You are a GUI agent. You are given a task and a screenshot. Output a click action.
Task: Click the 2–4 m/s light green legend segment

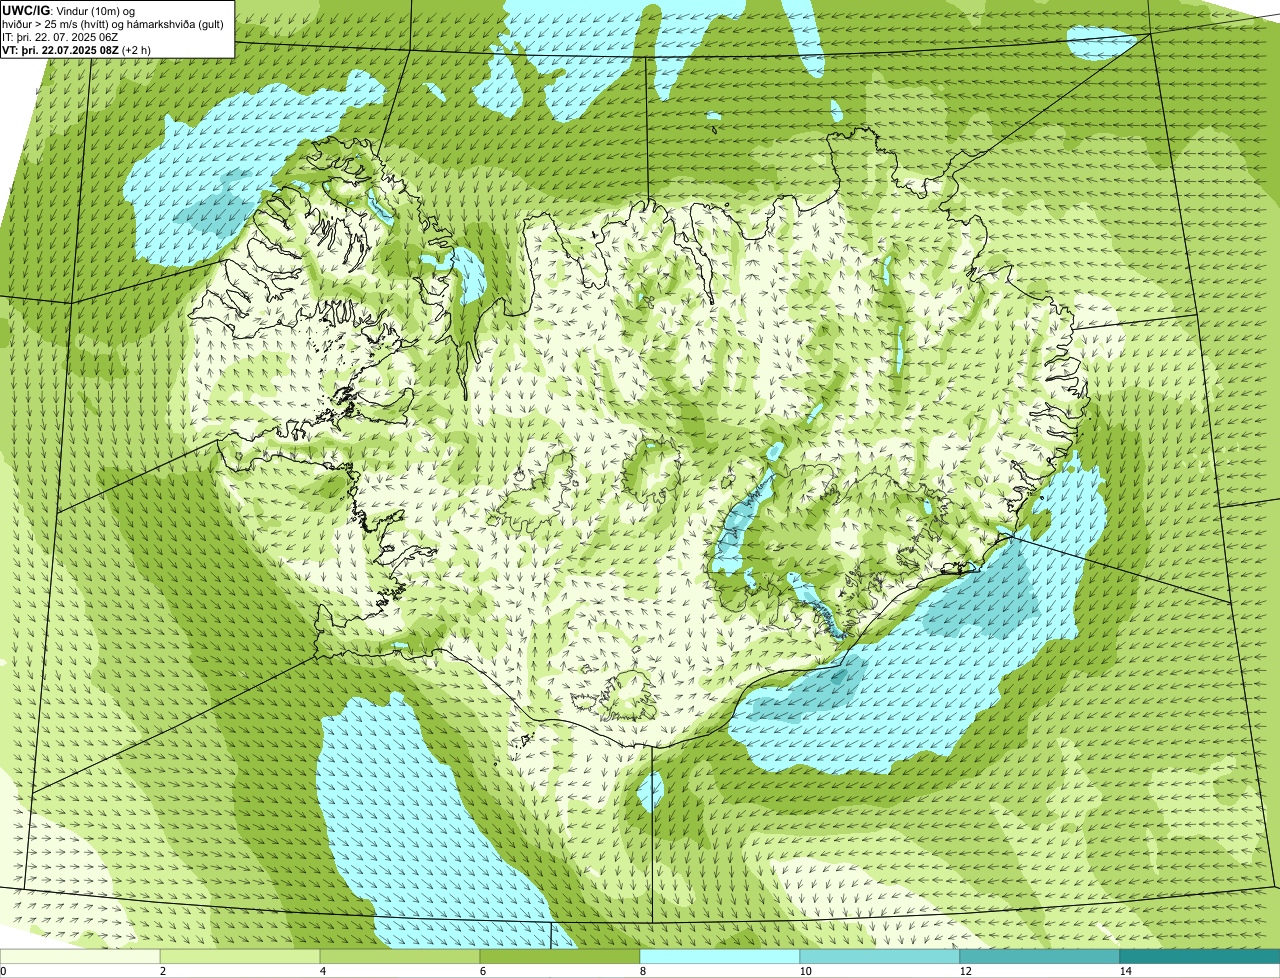point(240,956)
